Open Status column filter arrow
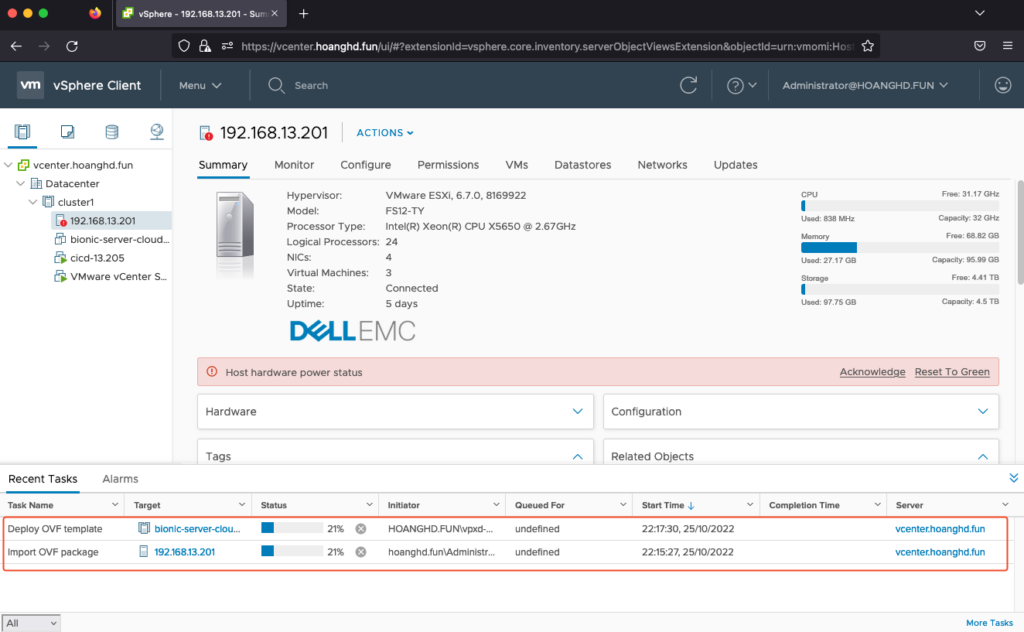This screenshot has height=632, width=1024. pos(369,505)
